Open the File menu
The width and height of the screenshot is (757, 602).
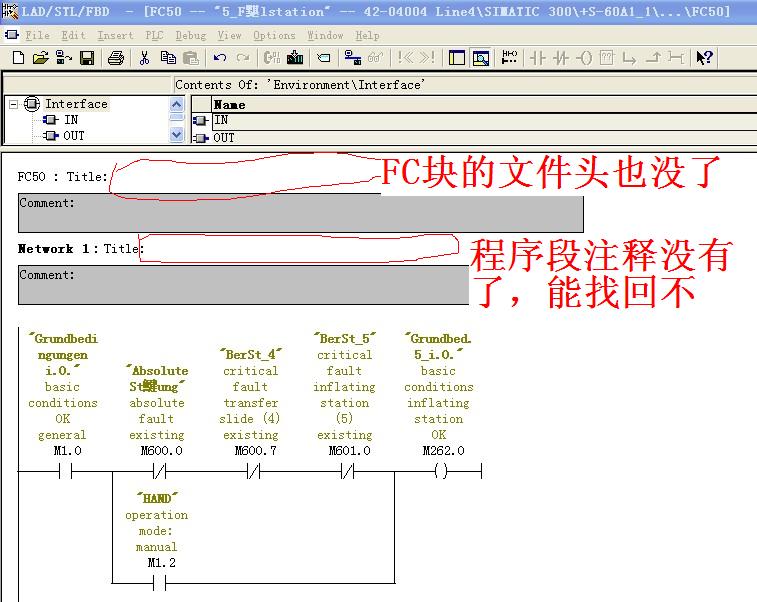pyautogui.click(x=37, y=36)
